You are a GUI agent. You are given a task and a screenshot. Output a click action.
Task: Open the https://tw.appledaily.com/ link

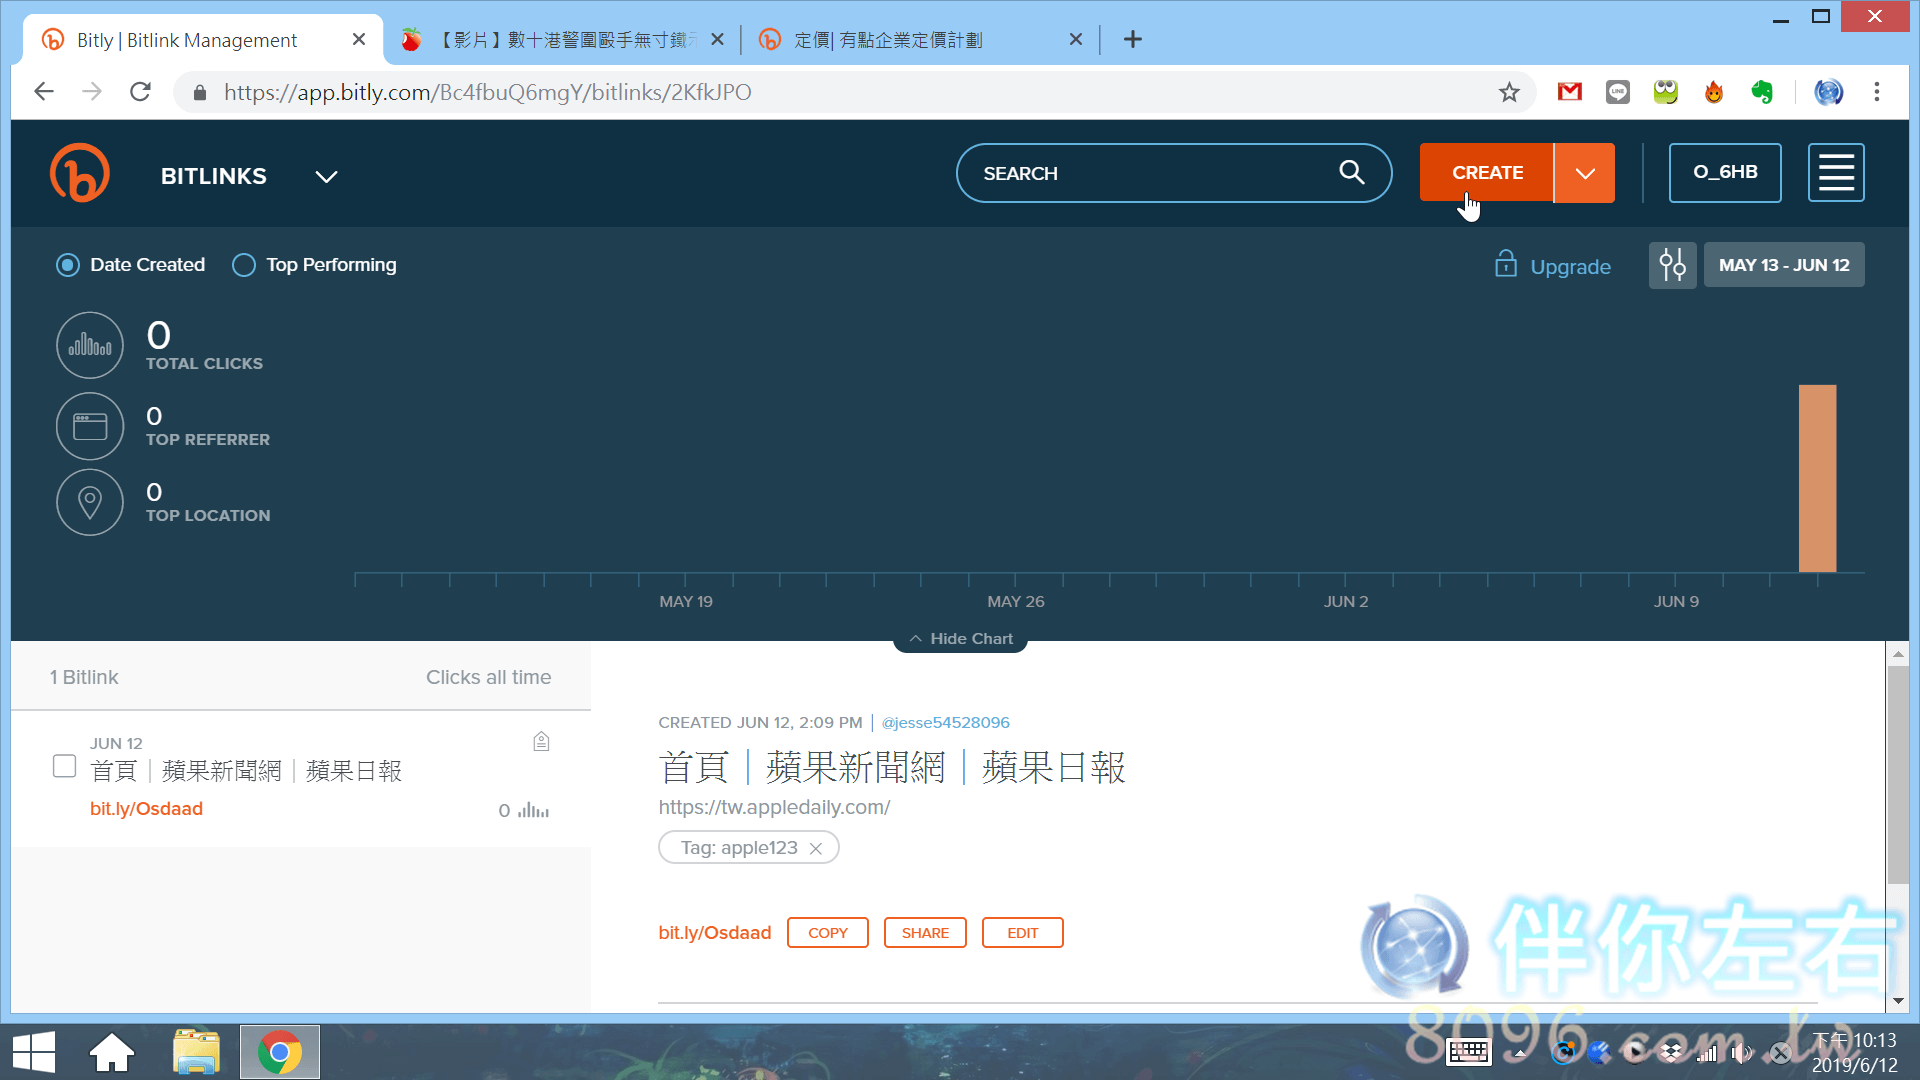[774, 807]
